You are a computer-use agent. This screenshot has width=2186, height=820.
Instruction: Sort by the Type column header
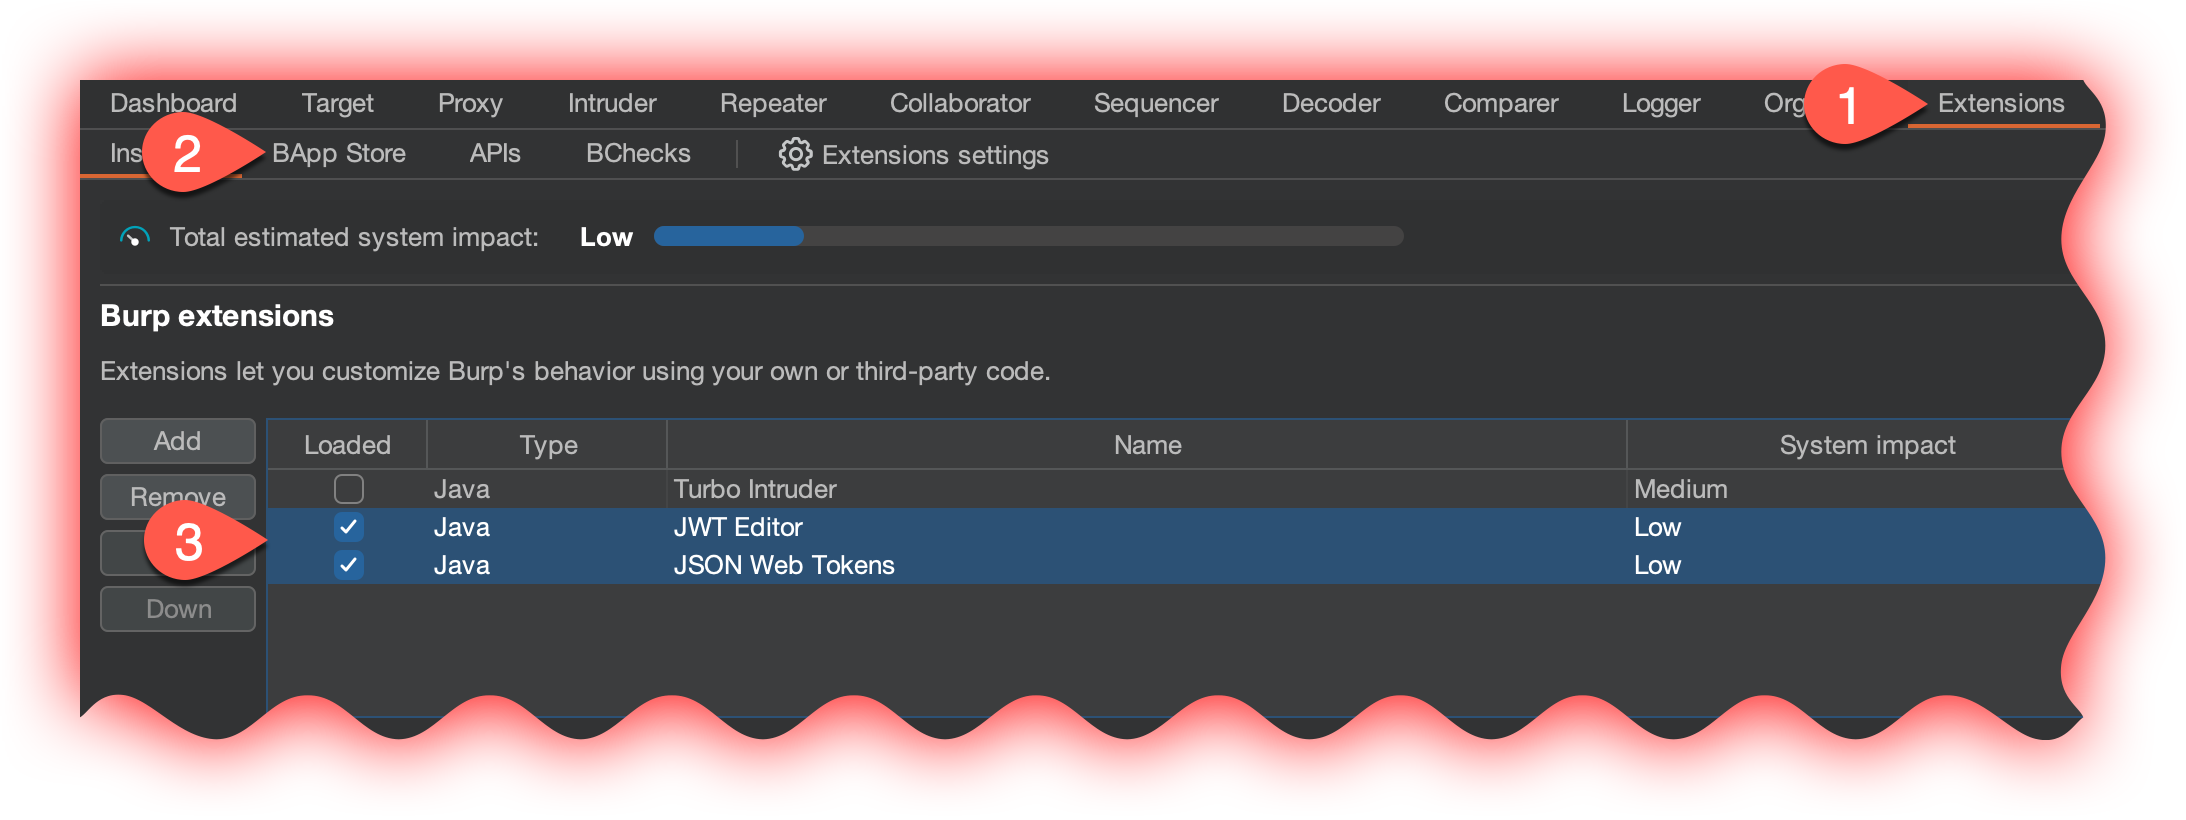point(548,445)
